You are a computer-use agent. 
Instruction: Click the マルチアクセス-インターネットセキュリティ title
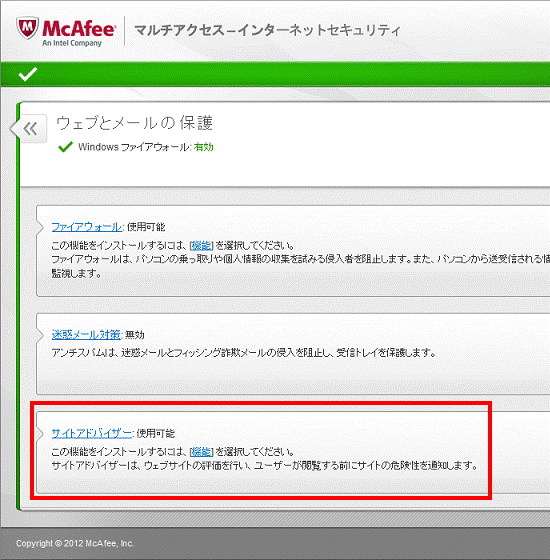(268, 30)
